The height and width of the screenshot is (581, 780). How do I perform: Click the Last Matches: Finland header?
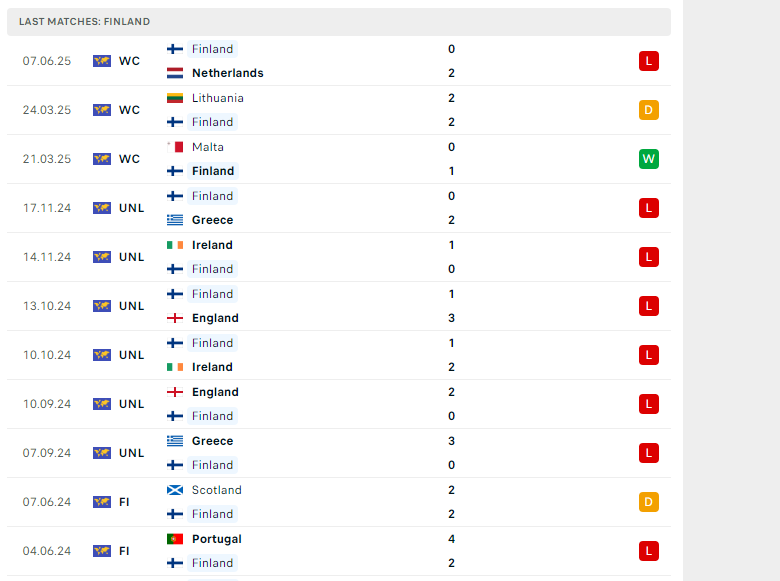point(85,21)
